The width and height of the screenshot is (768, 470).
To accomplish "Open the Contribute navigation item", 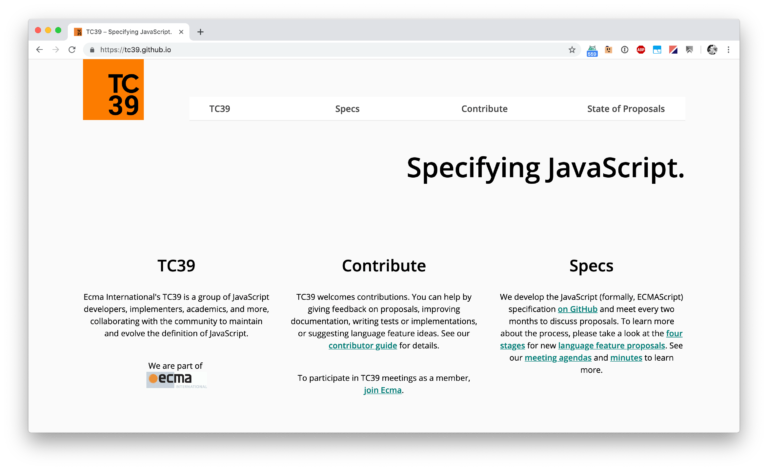I will (x=484, y=109).
